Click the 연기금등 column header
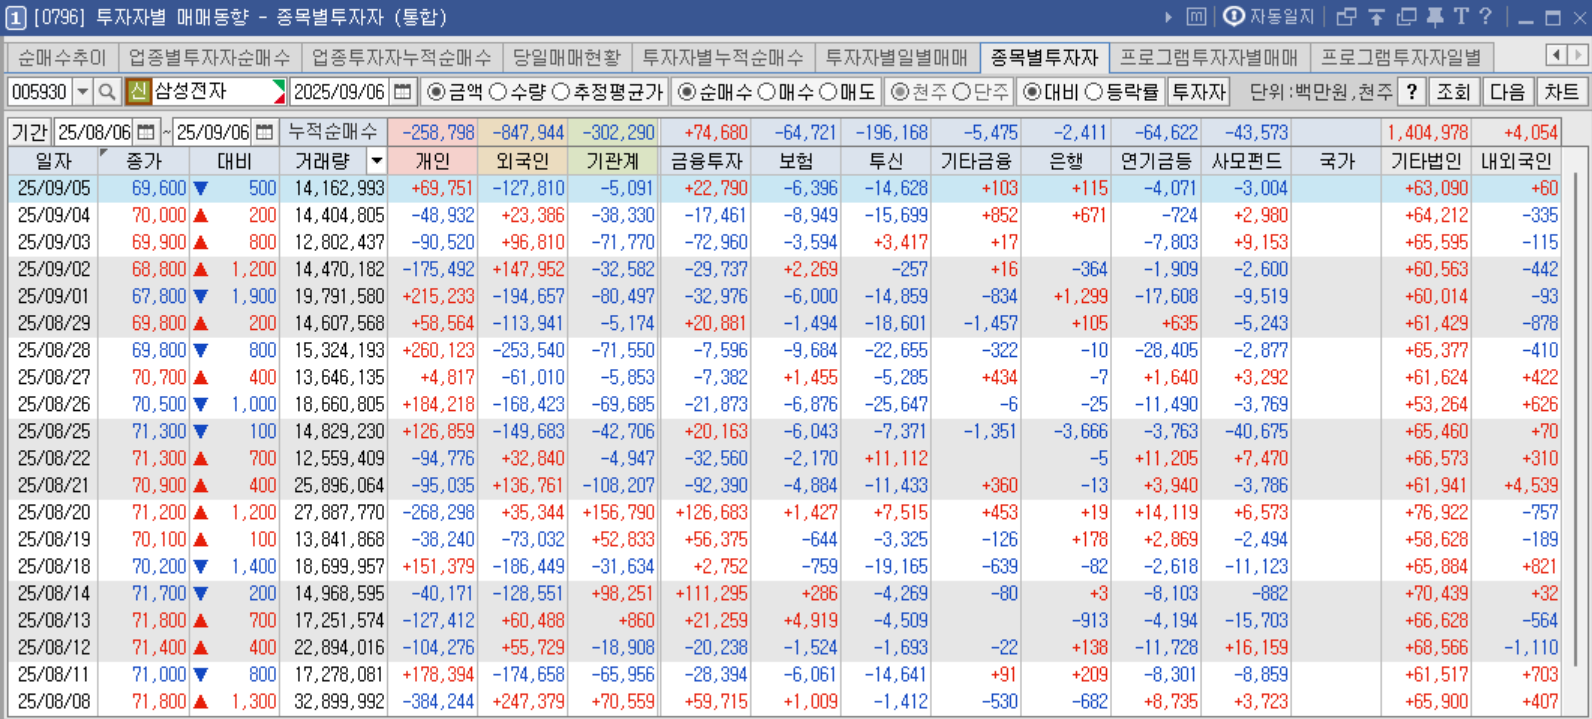The image size is (1592, 719). pyautogui.click(x=1156, y=161)
